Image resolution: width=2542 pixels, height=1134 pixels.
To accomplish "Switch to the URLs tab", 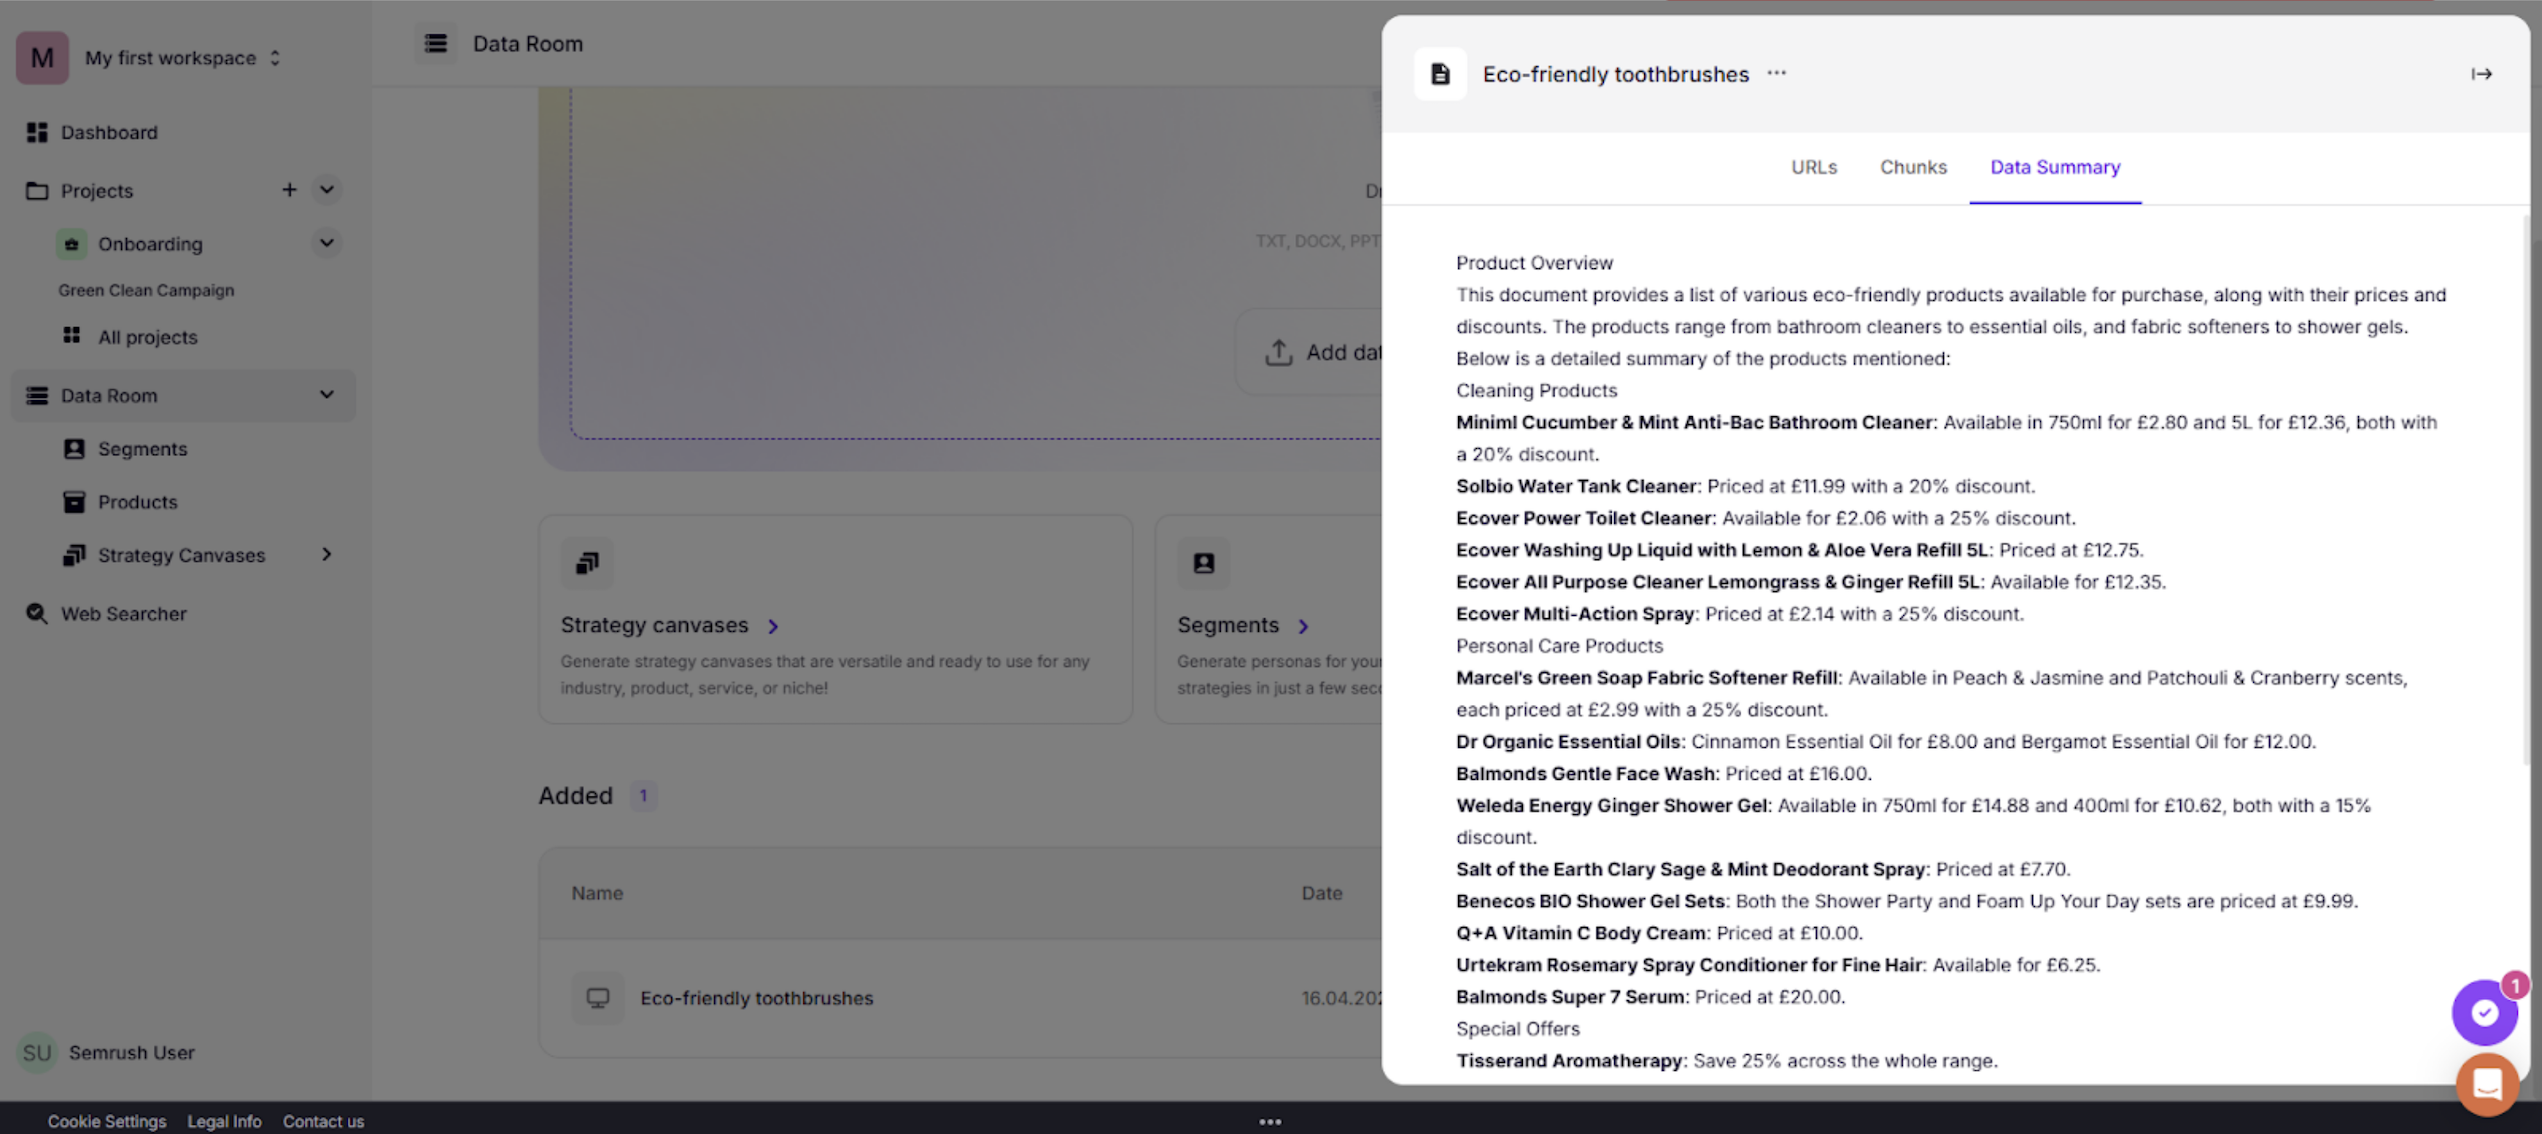I will [x=1813, y=167].
